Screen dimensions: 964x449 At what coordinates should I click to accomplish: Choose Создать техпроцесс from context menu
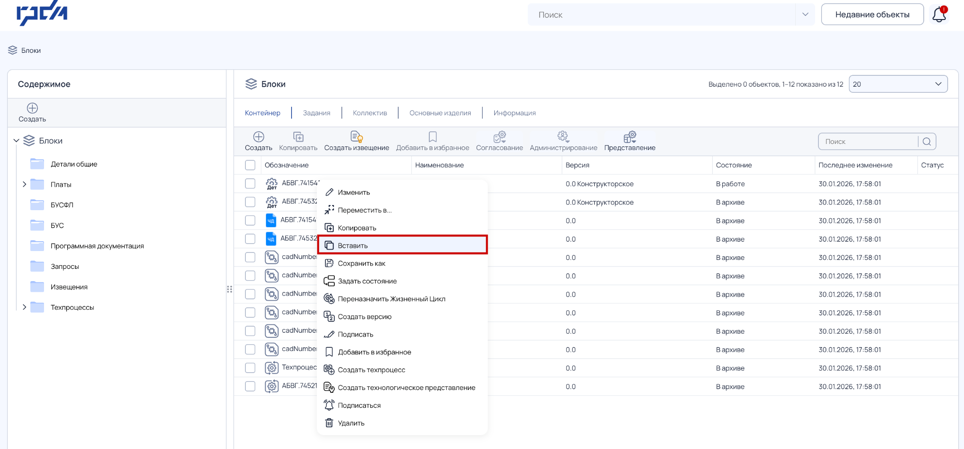point(402,370)
